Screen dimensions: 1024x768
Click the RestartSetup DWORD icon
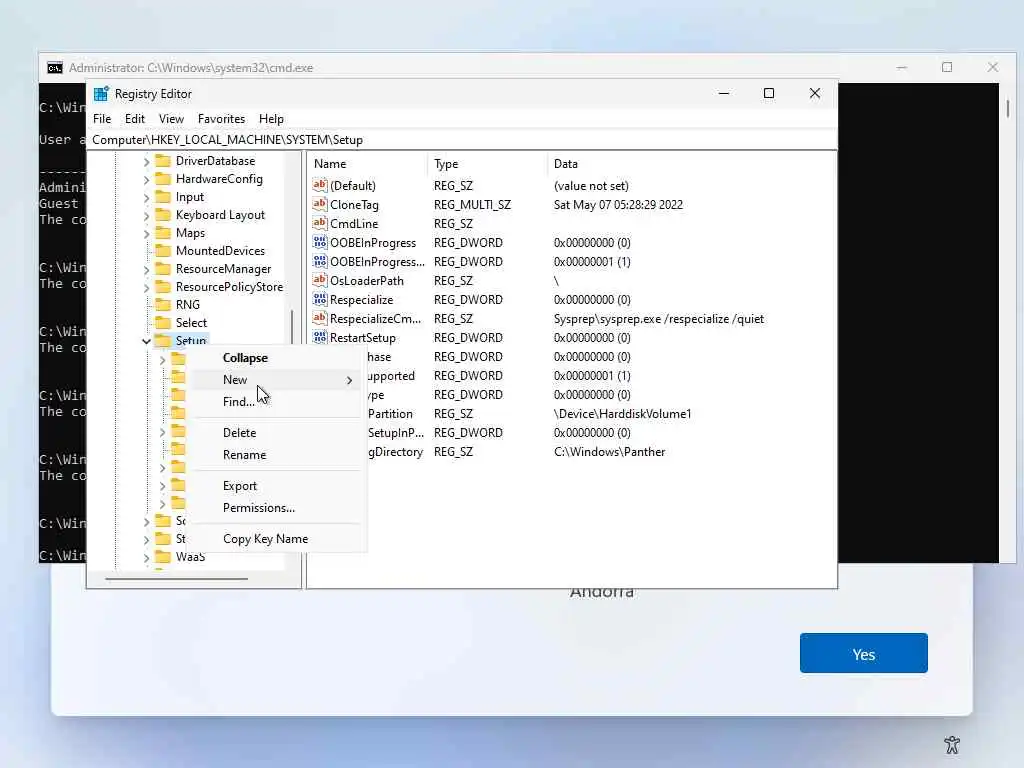[x=319, y=338]
